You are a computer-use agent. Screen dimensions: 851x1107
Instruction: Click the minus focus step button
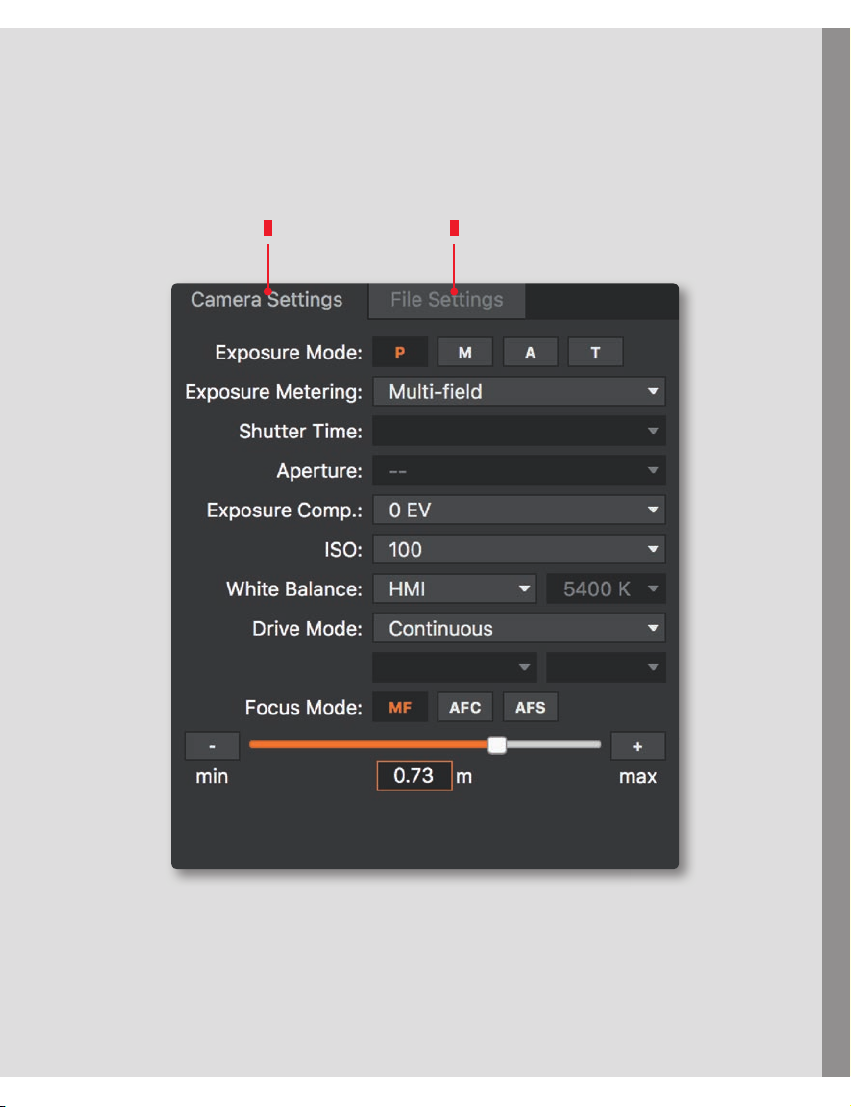[x=213, y=746]
